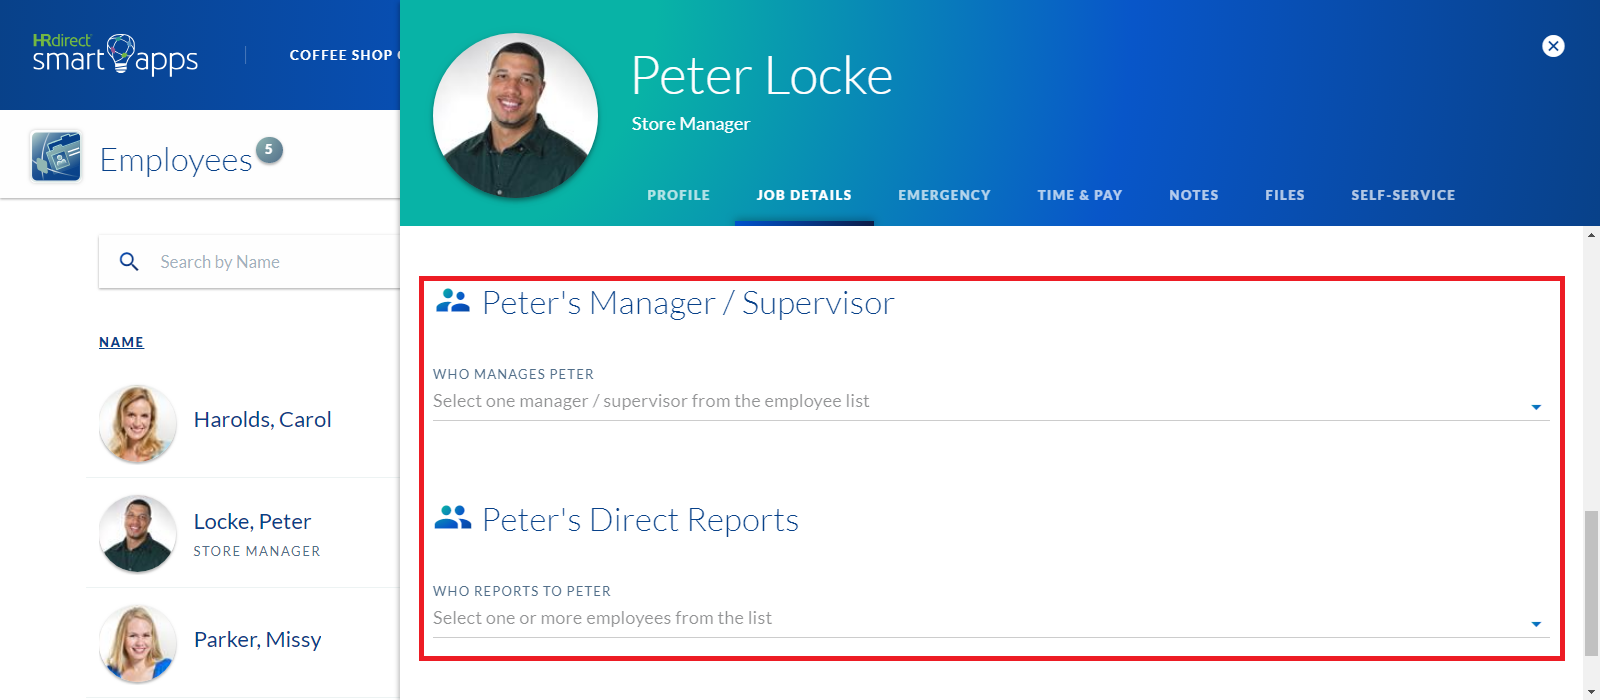This screenshot has width=1600, height=700.
Task: Open Peter Locke's large profile photo
Action: [x=515, y=115]
